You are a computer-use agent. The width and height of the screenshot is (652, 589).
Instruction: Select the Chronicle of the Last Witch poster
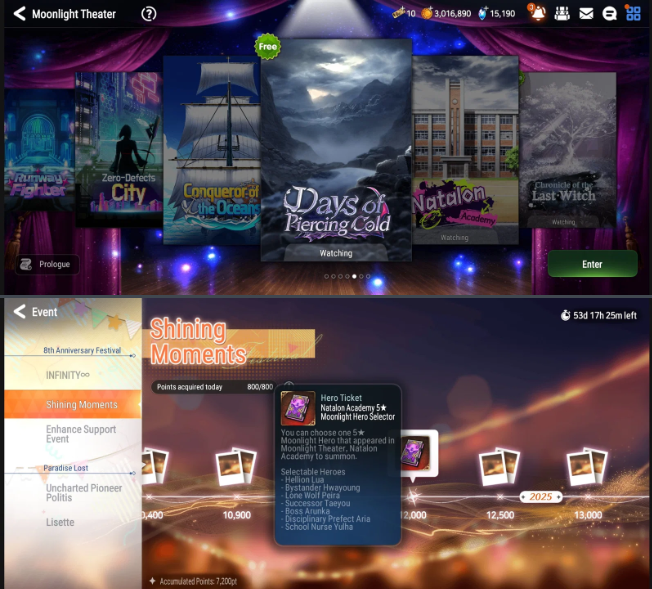pos(568,150)
